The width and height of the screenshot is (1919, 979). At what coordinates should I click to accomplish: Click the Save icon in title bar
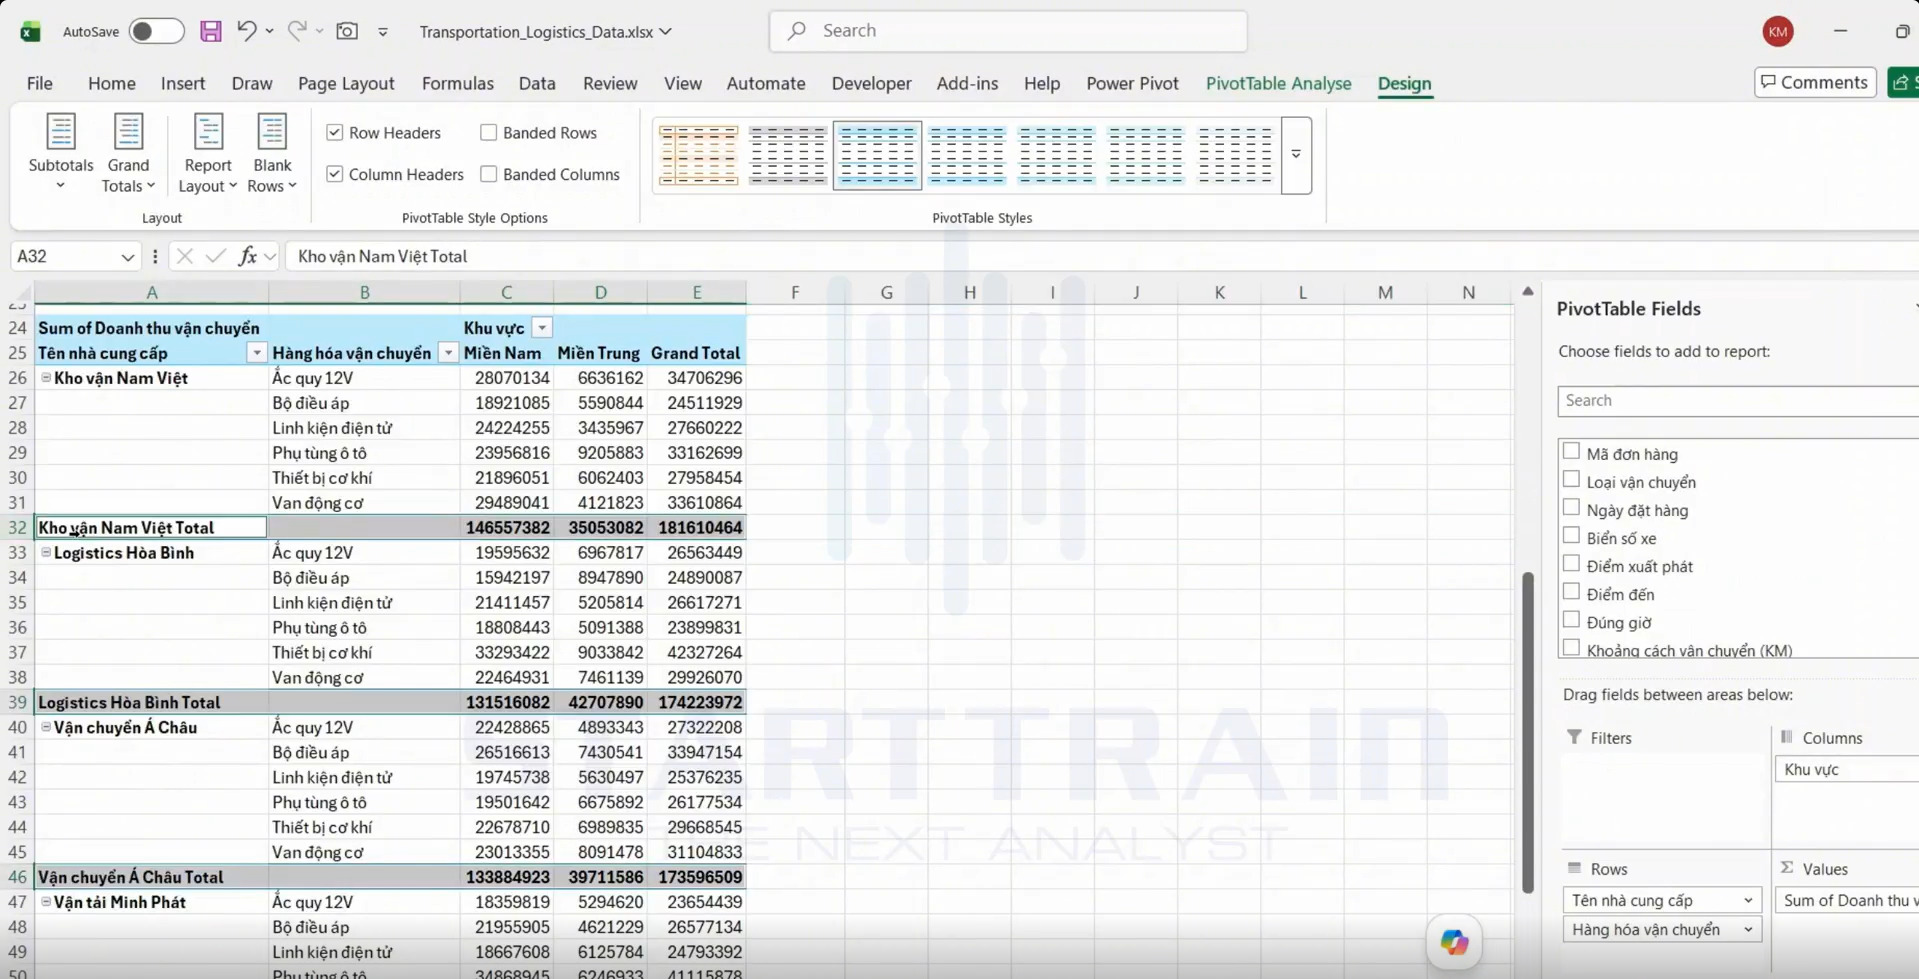(x=210, y=31)
